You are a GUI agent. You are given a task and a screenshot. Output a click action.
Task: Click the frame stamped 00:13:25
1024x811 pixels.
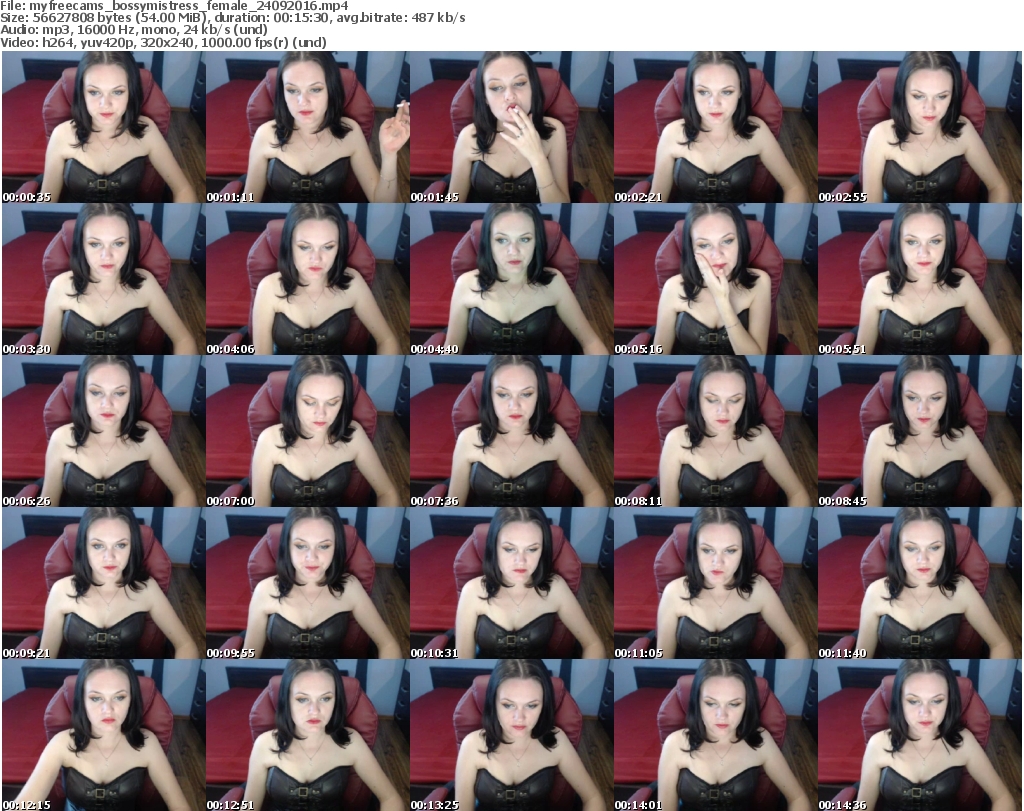pyautogui.click(x=511, y=735)
